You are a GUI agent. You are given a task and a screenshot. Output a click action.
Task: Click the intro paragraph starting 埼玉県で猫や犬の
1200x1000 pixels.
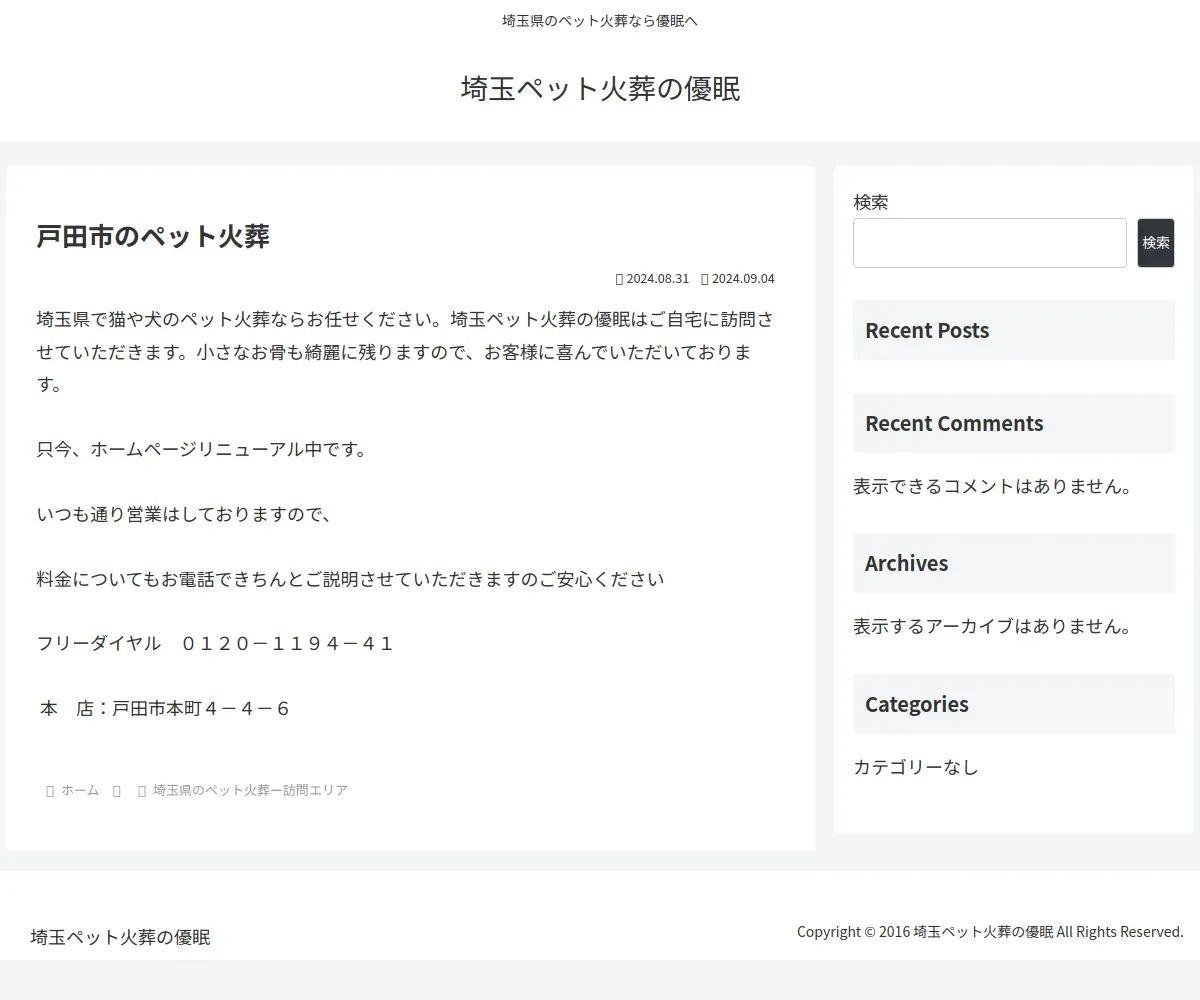click(405, 352)
